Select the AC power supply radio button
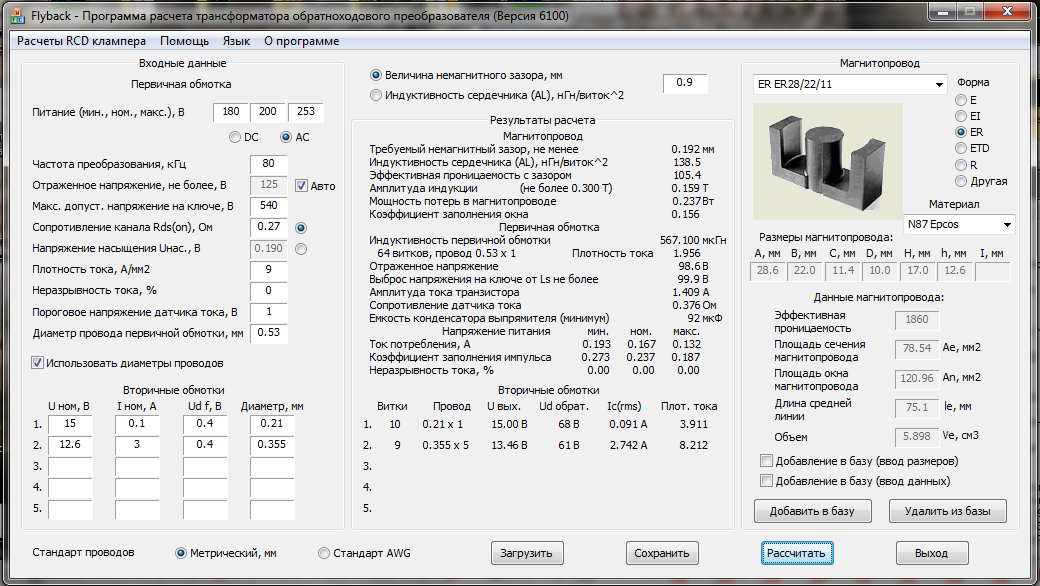This screenshot has width=1040, height=586. point(287,137)
